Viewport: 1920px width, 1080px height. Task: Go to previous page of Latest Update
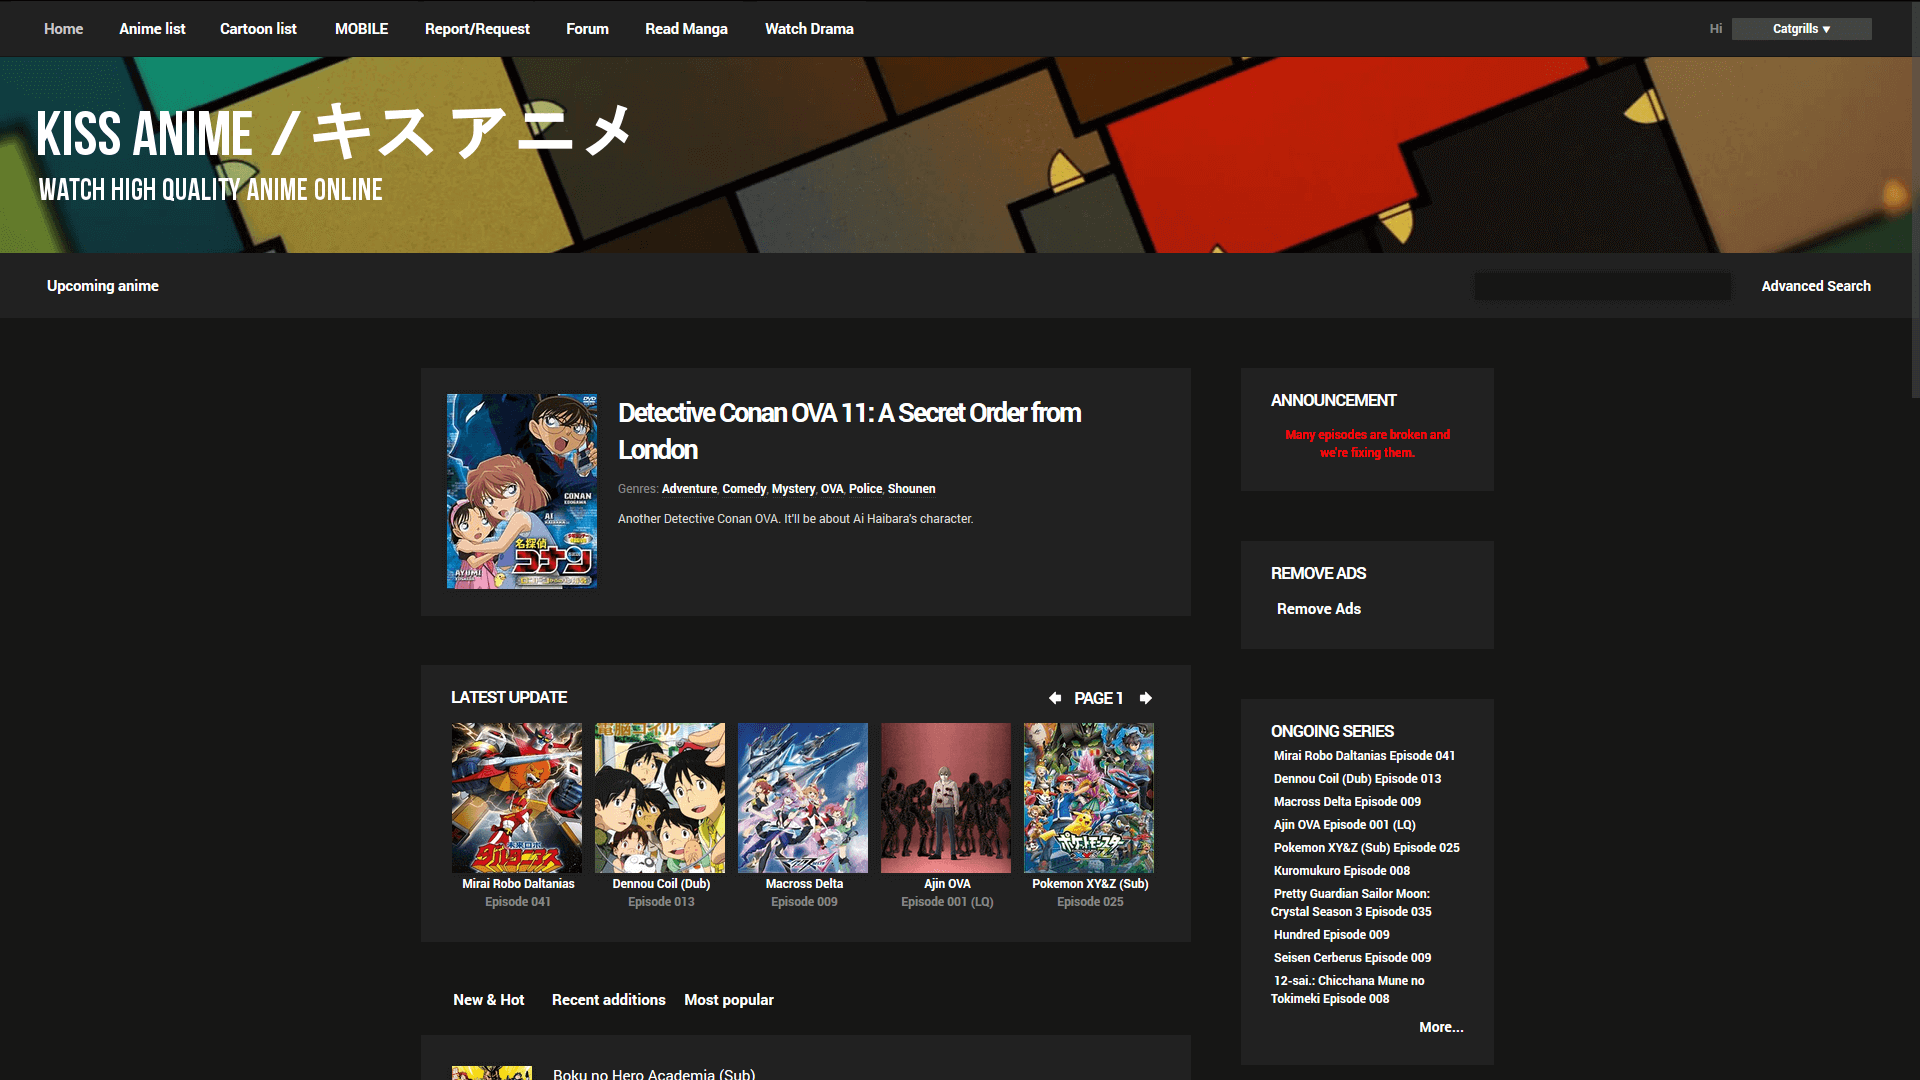[x=1054, y=697]
